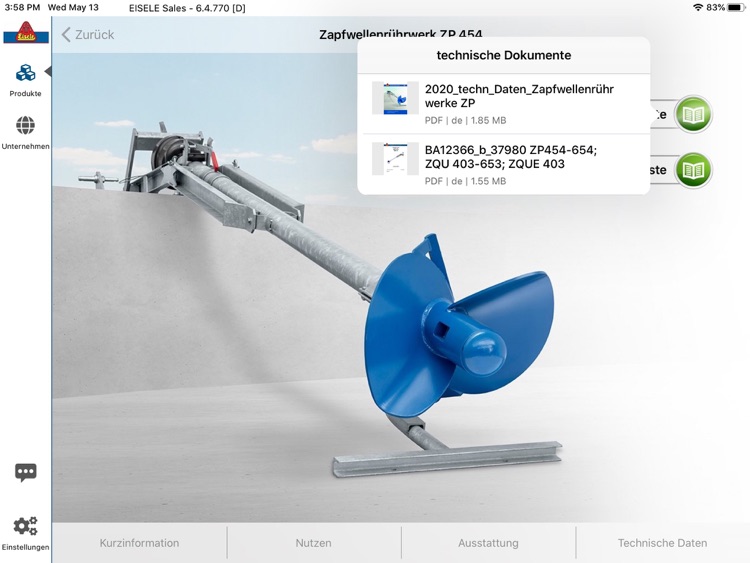Go back with Zurück button
The width and height of the screenshot is (750, 563).
[x=88, y=34]
